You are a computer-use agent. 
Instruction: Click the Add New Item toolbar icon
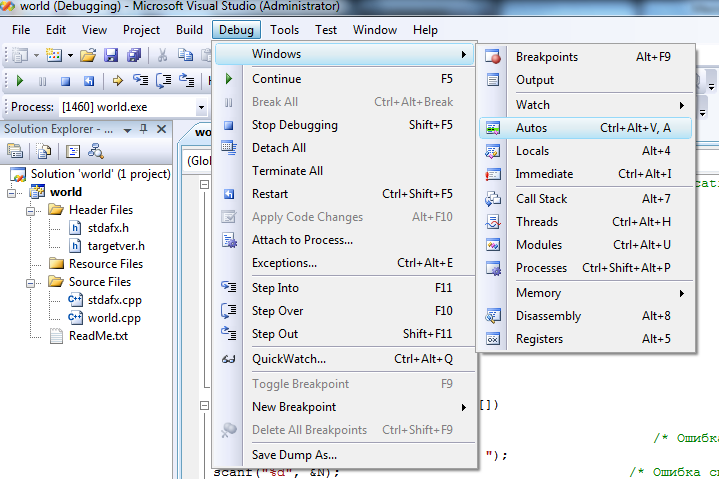54,55
